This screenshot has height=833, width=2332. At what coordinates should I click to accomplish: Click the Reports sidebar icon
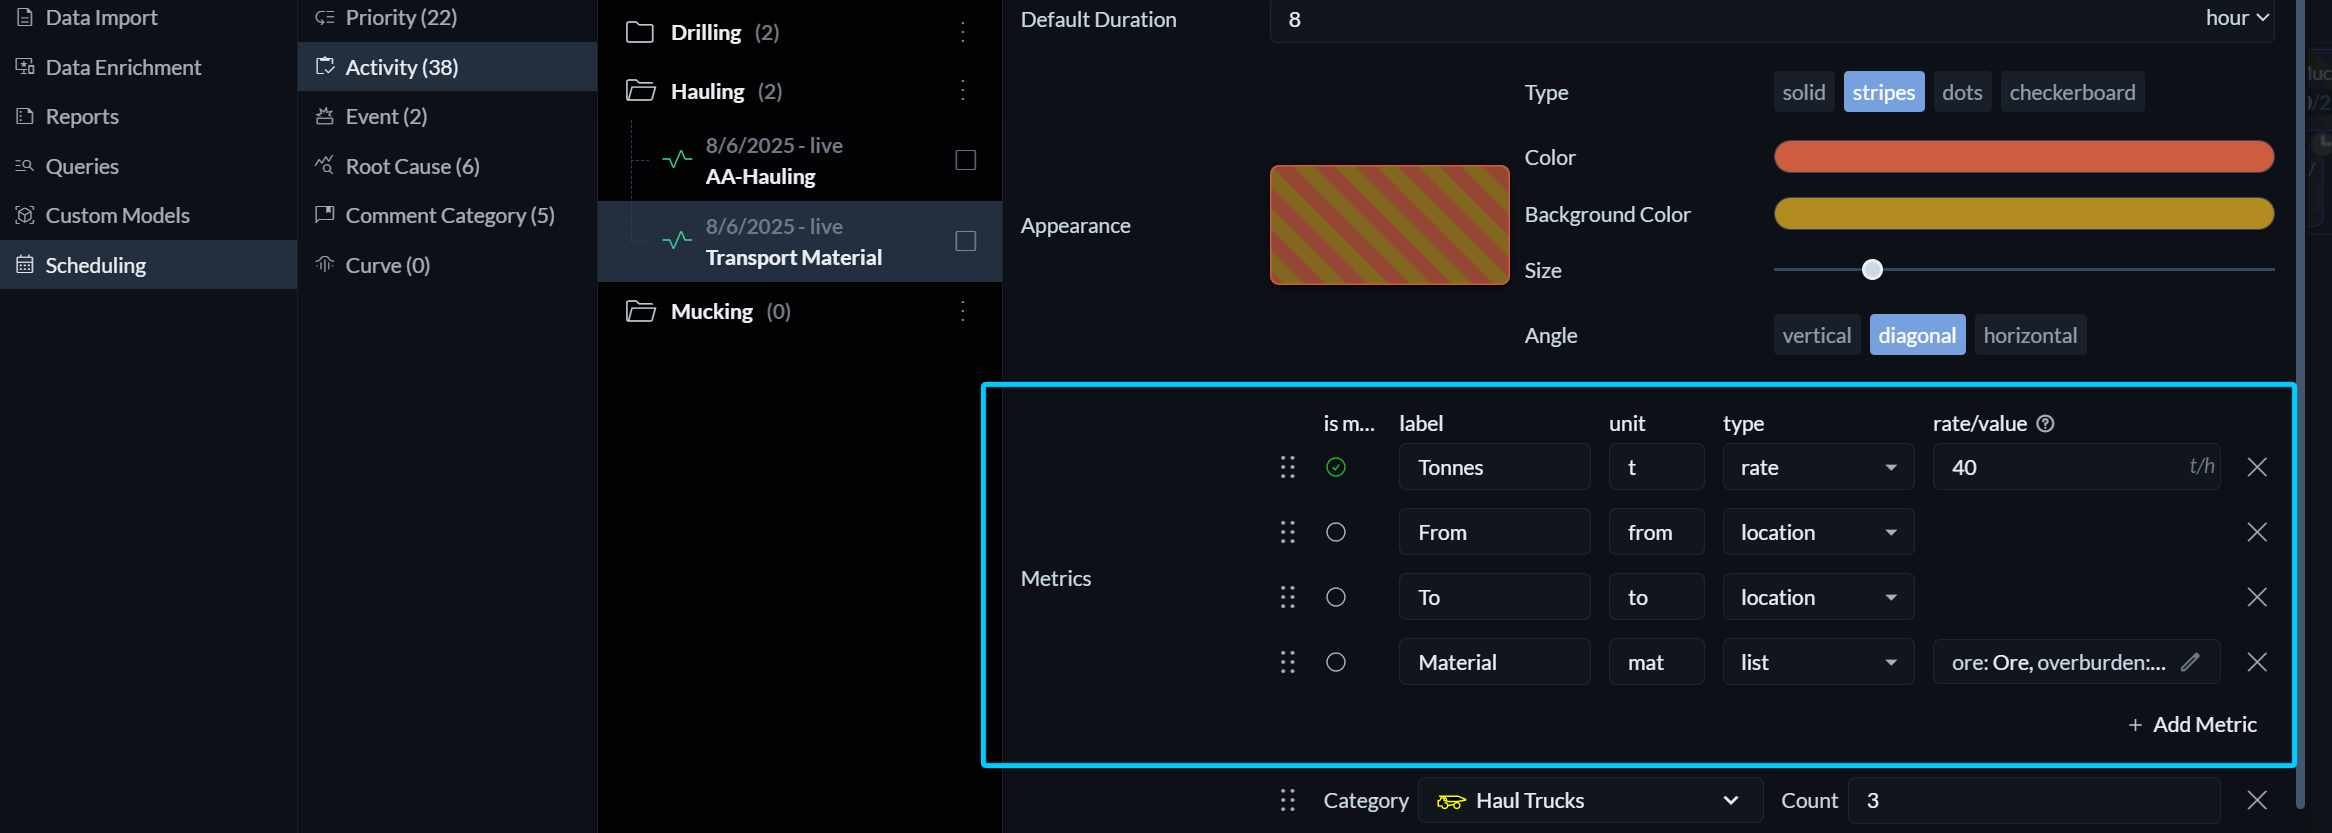(x=25, y=116)
